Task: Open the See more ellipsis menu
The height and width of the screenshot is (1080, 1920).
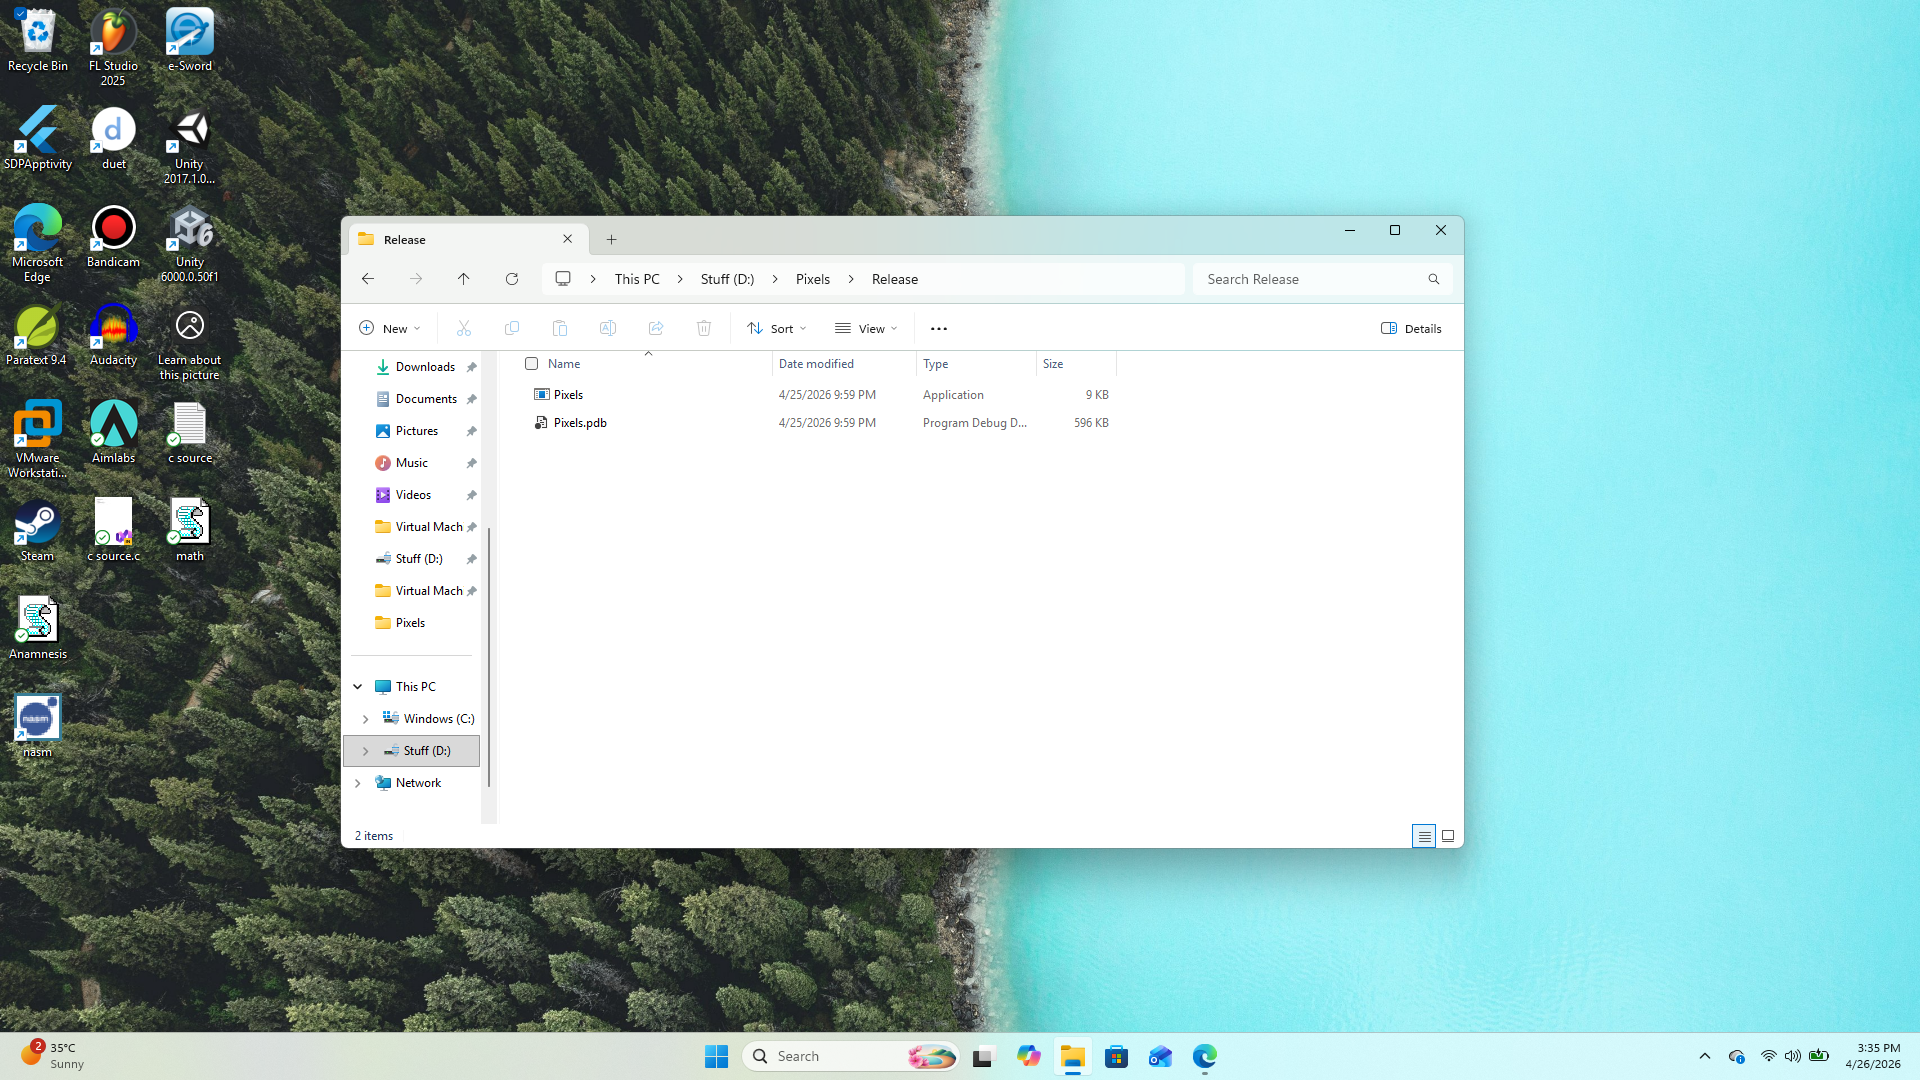Action: pos(938,328)
